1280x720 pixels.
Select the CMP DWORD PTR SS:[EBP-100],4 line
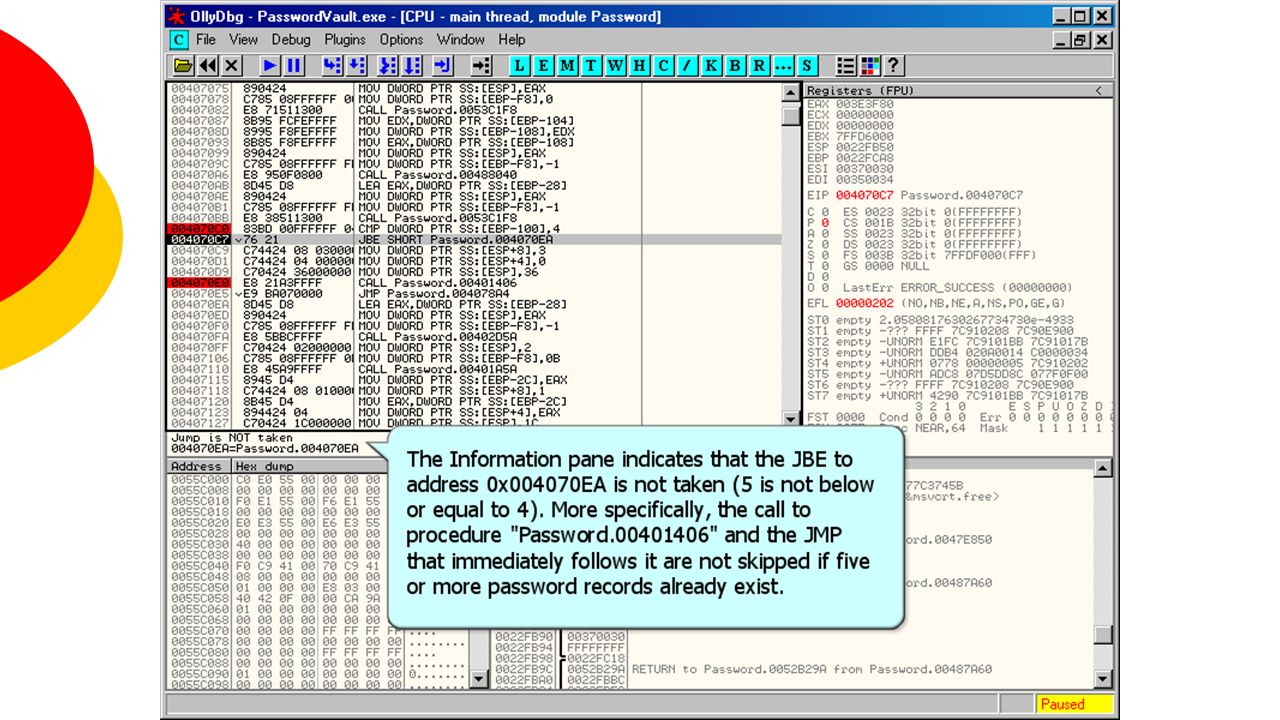474,229
